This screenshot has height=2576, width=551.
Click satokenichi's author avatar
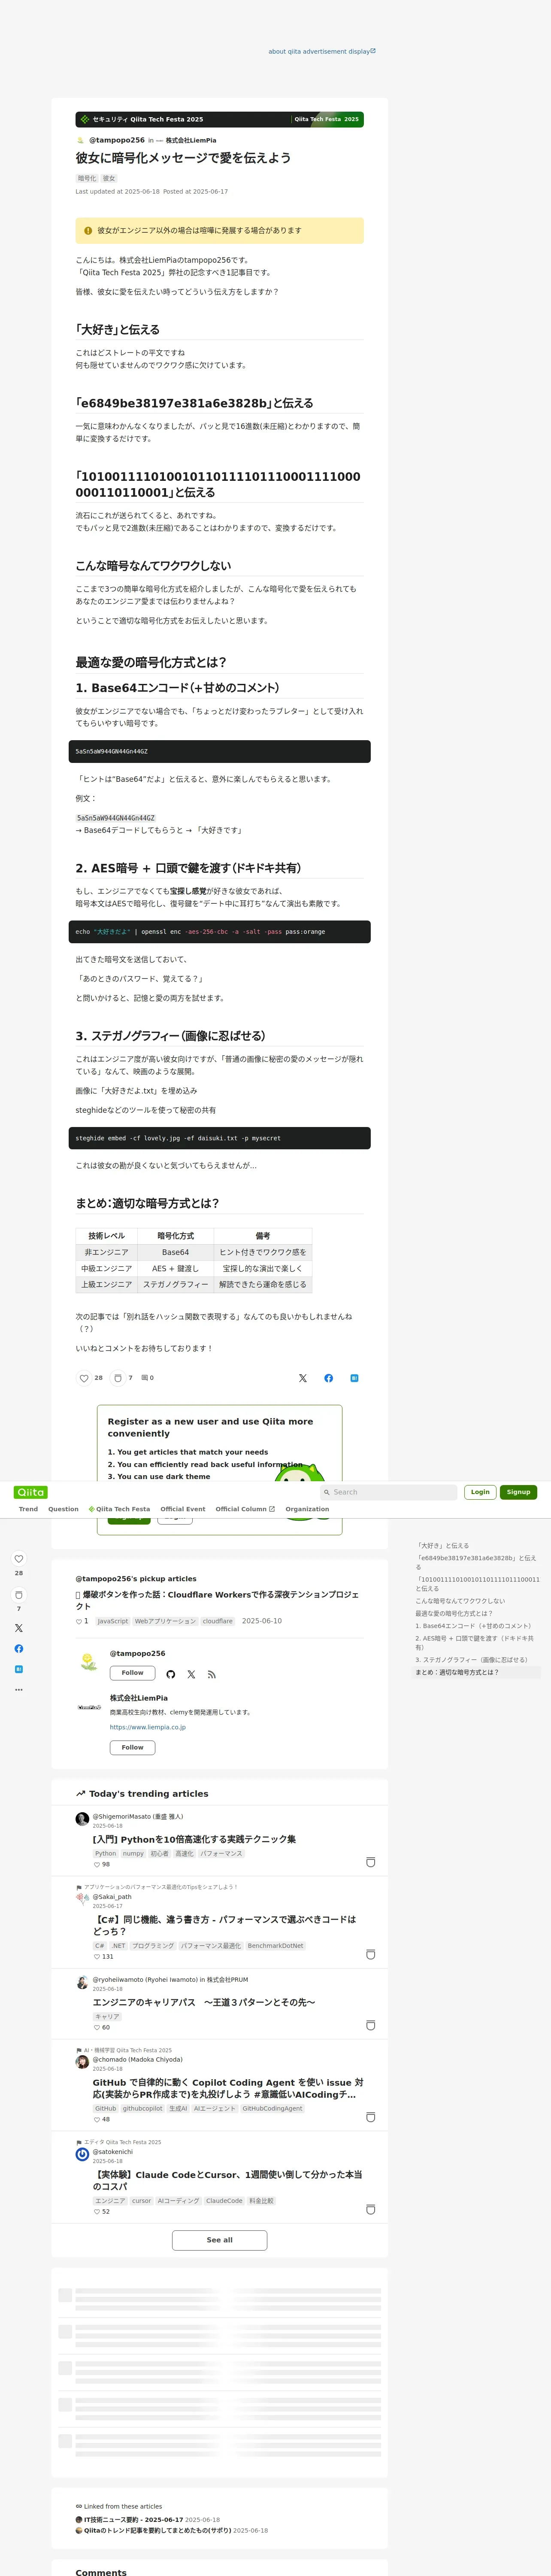[82, 2154]
